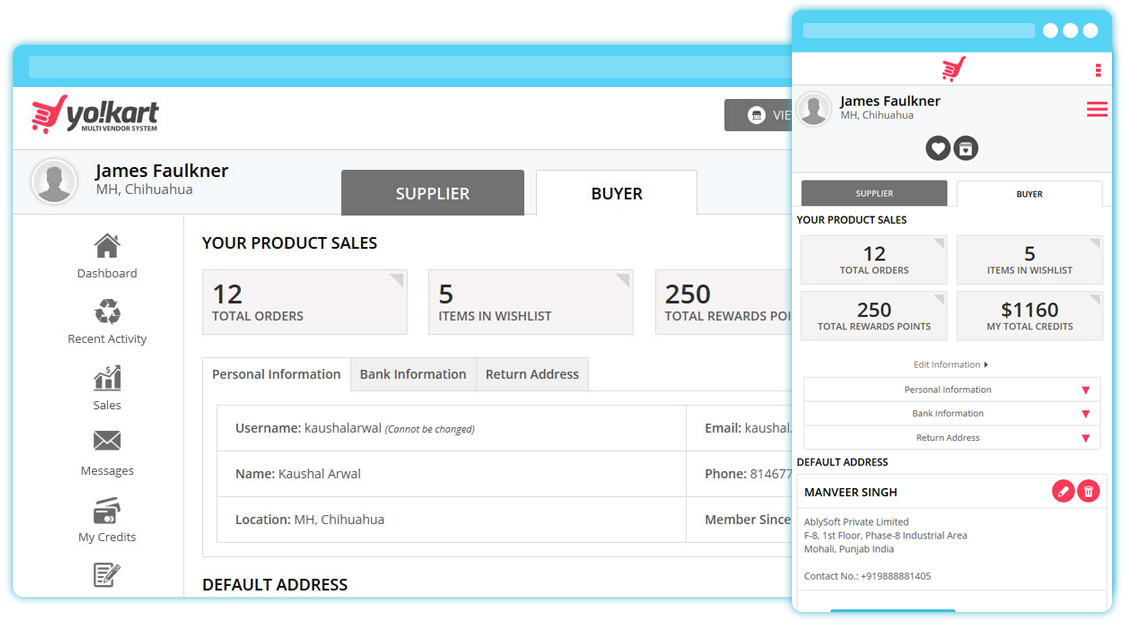Viewport: 1125px width, 626px height.
Task: Open My Credits
Action: (107, 521)
